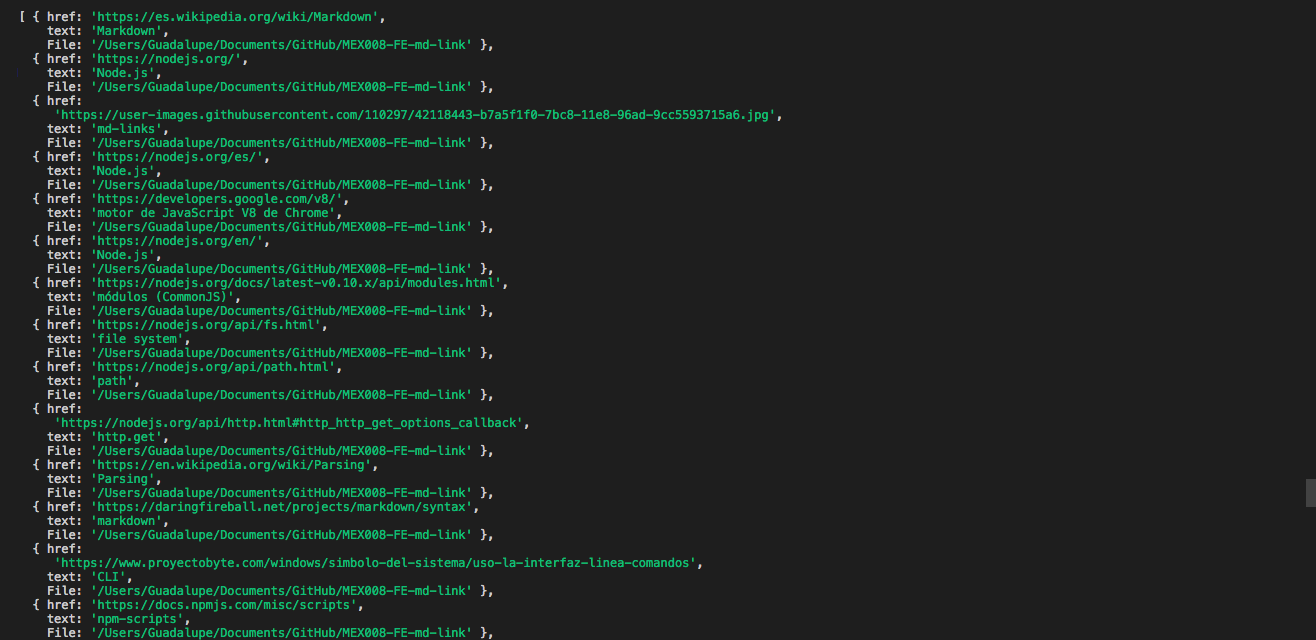Select the http_http_get_options_callback URL

[x=288, y=423]
